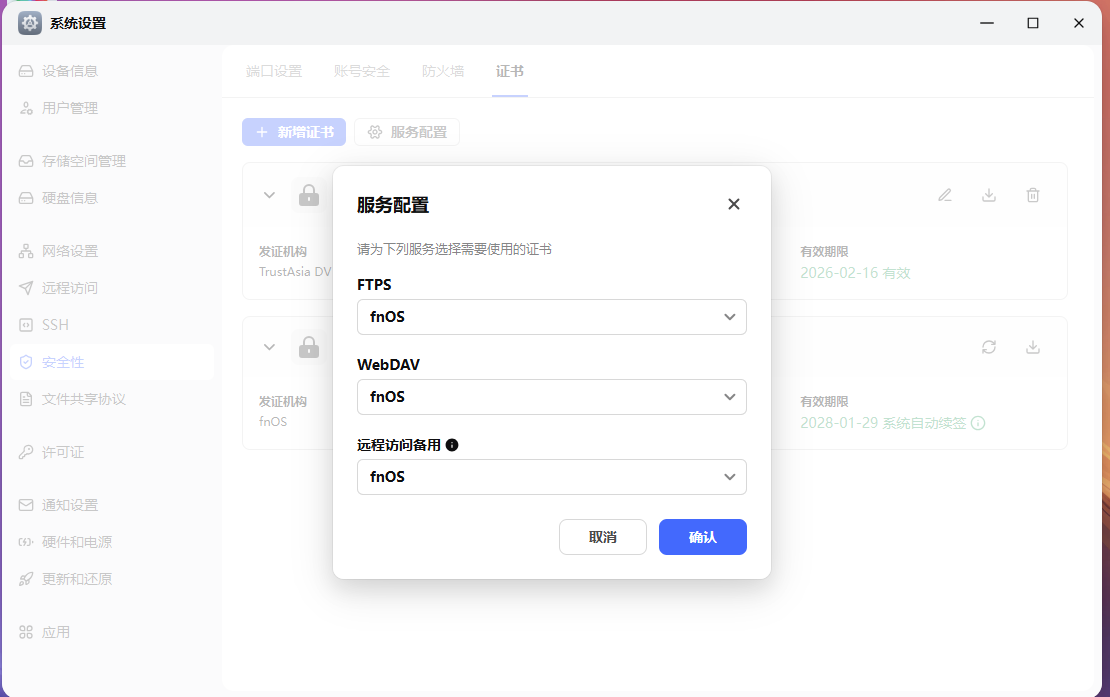Close the 服务配置 dialog with the X
The width and height of the screenshot is (1110, 697).
(734, 204)
